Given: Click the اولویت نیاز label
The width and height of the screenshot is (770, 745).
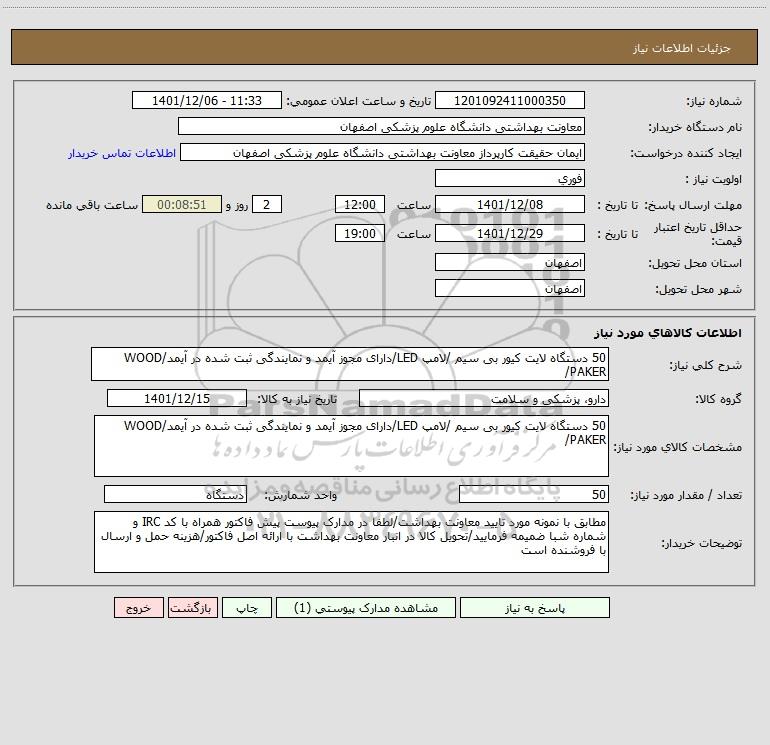Looking at the screenshot, I should click(x=714, y=179).
